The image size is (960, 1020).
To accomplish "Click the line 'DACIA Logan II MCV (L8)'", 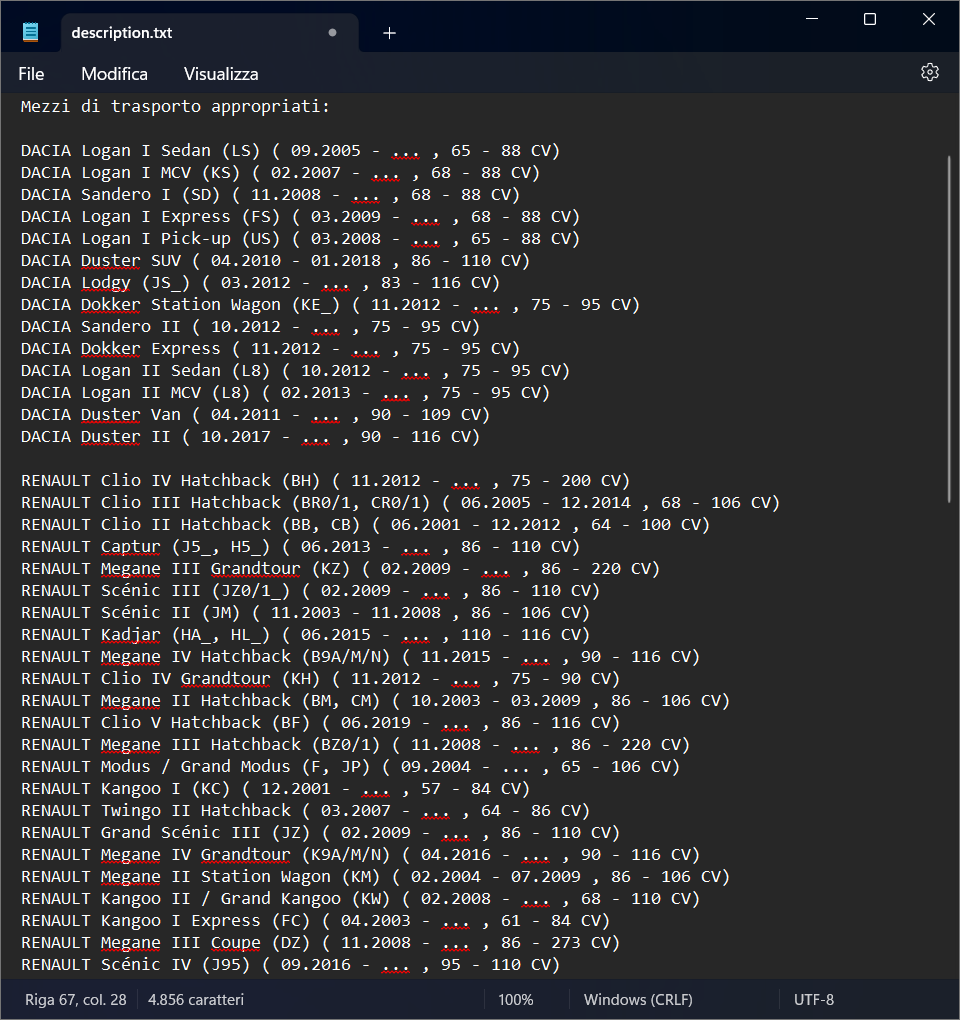I will [x=286, y=393].
